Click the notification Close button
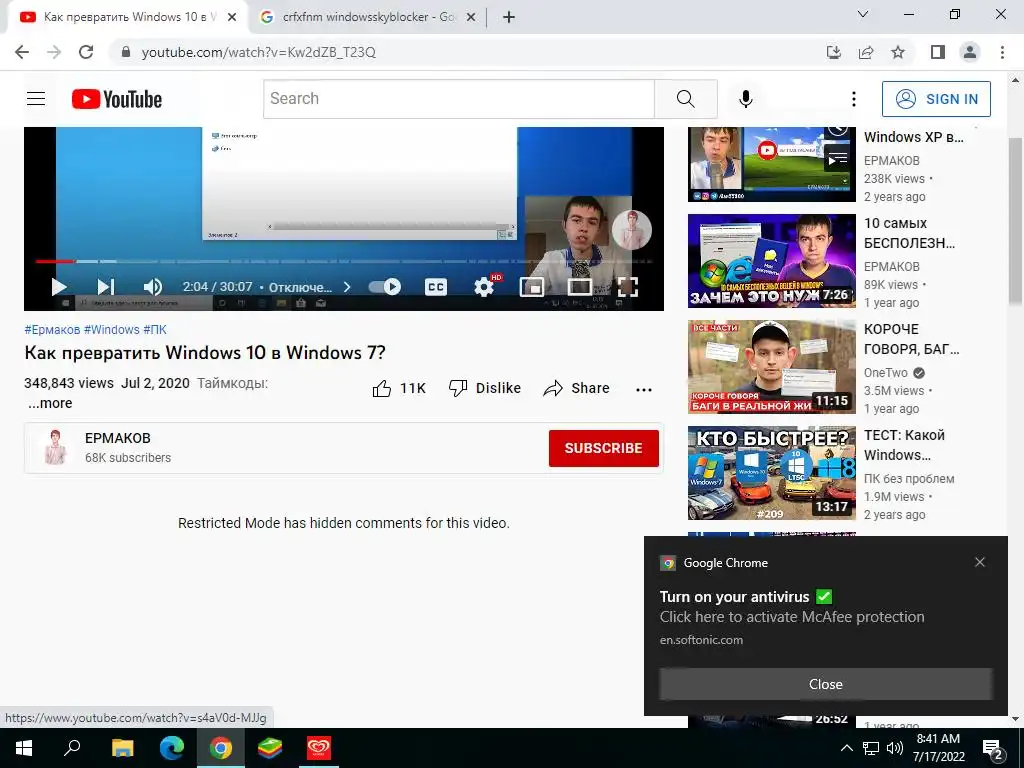This screenshot has height=768, width=1024. pos(825,684)
